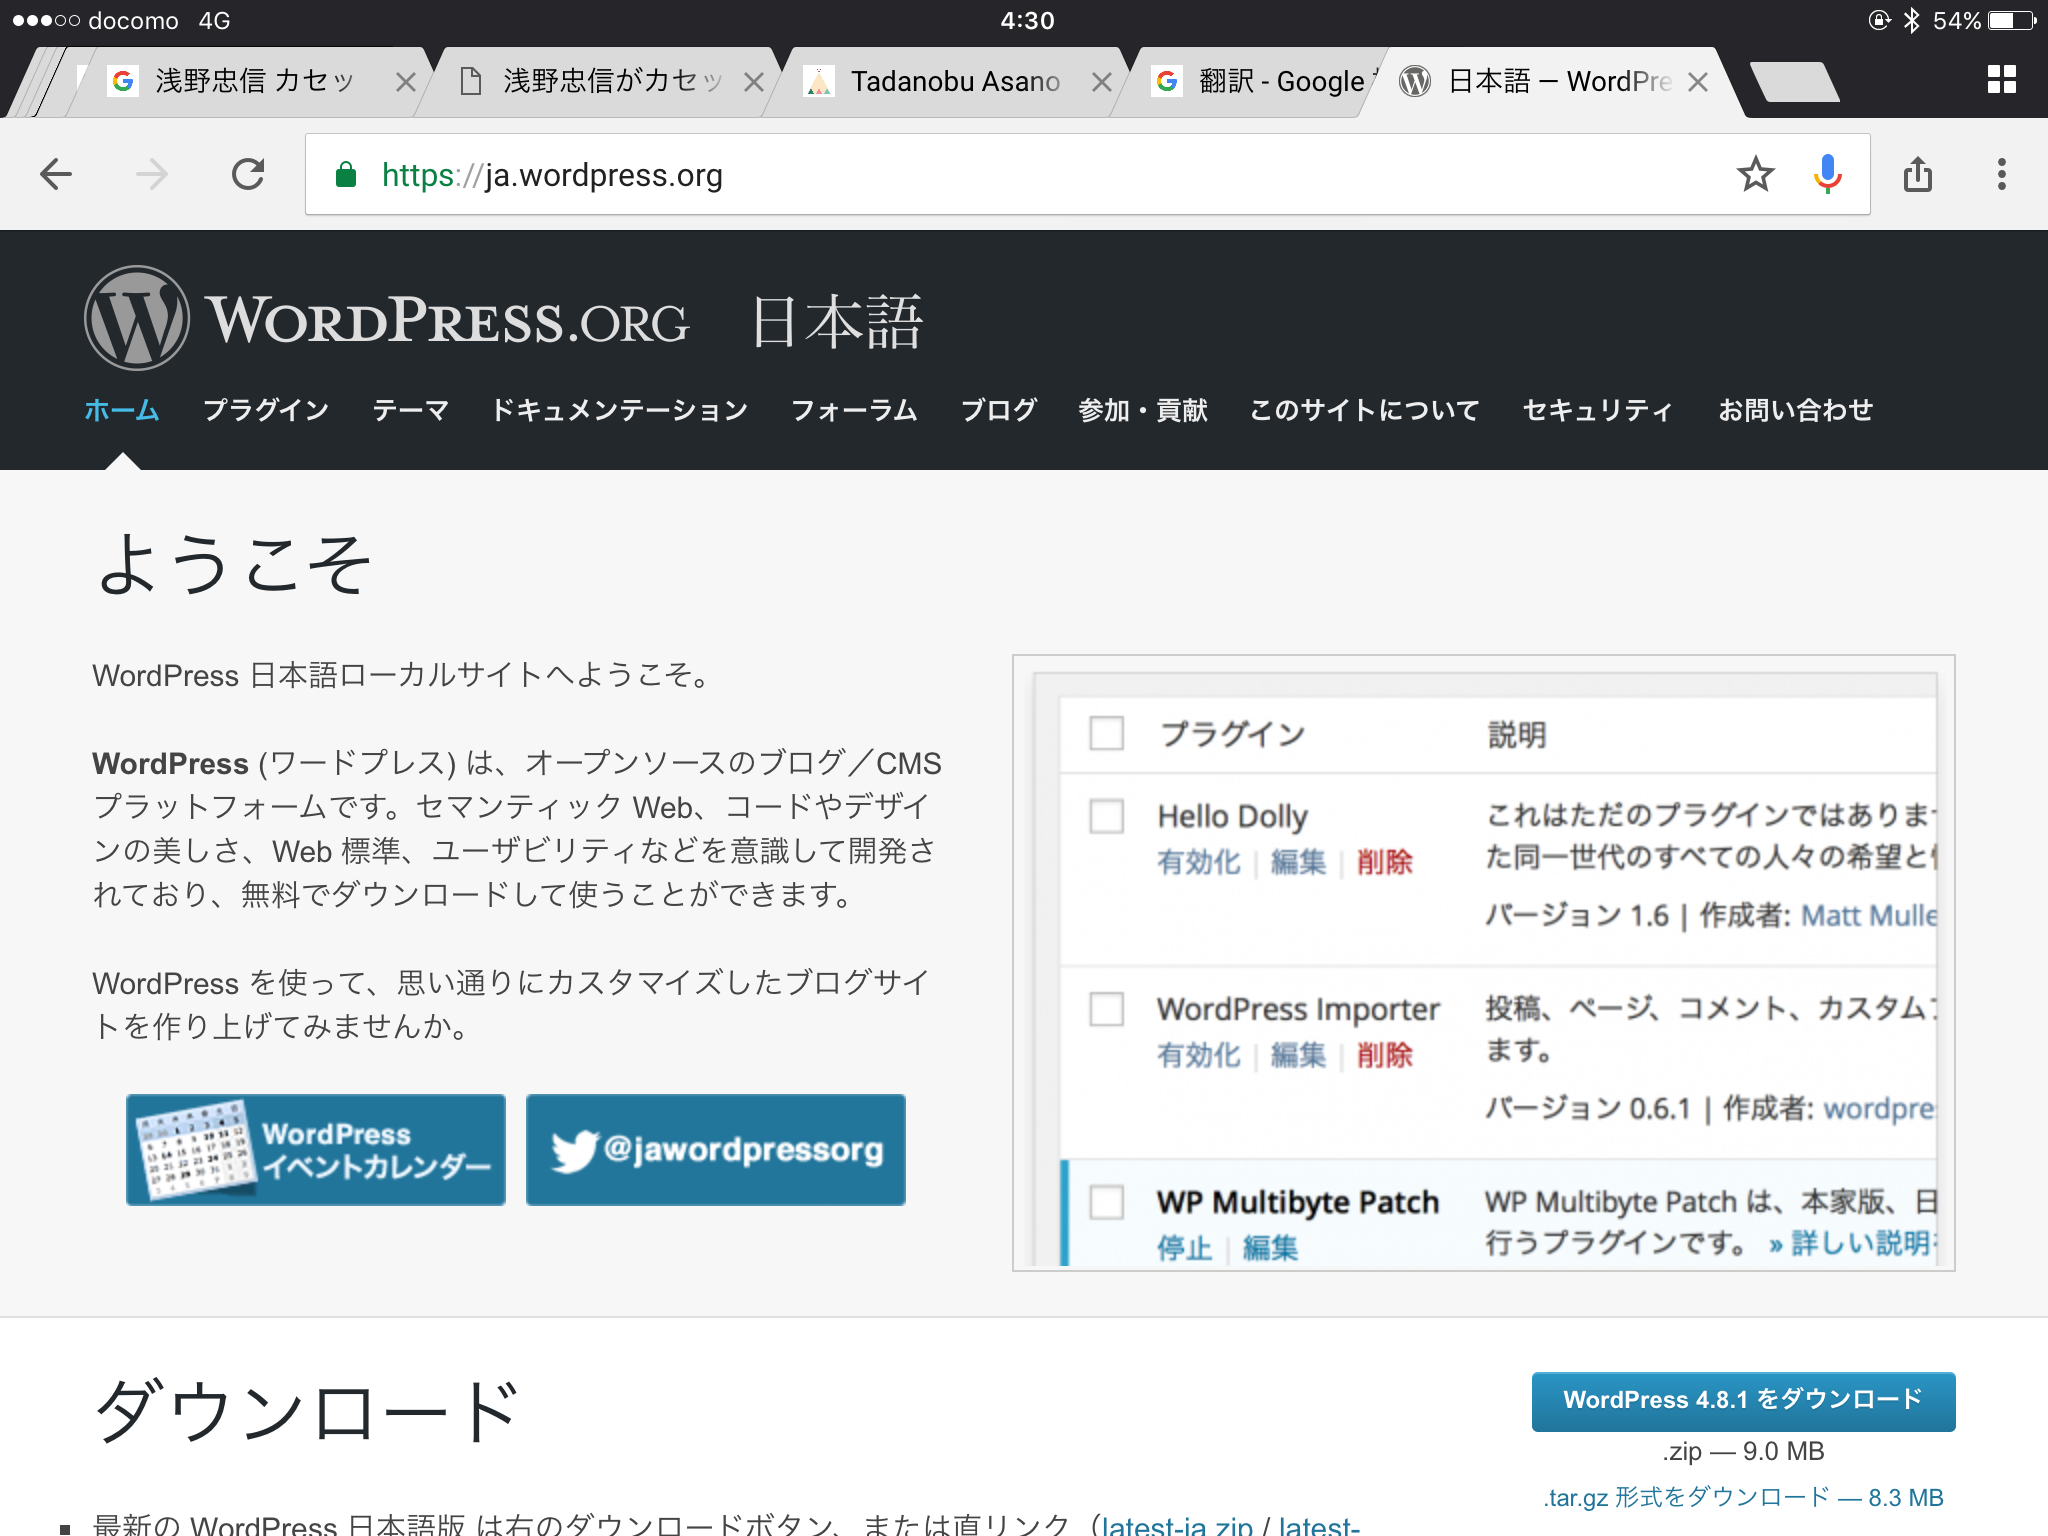The image size is (2048, 1536).
Task: Click 停止 under WP Multibyte Patch
Action: click(x=1184, y=1247)
